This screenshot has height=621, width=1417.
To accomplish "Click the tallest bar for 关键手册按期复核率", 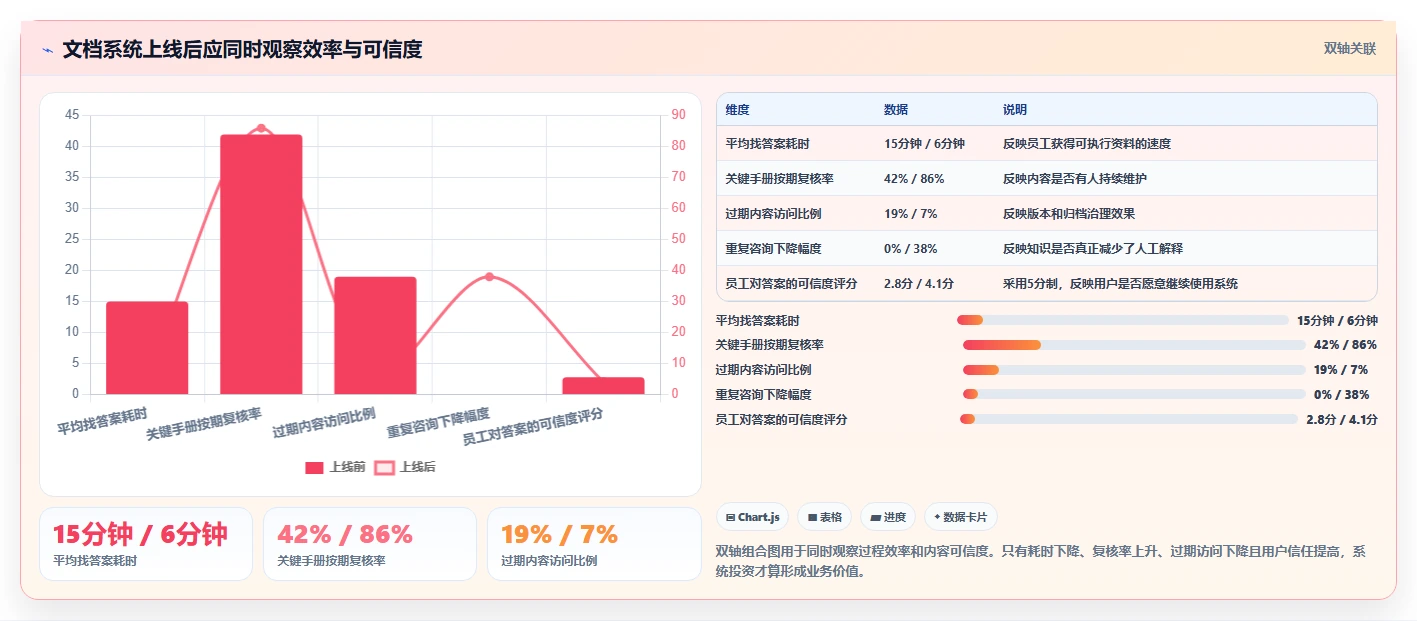I will tap(261, 264).
